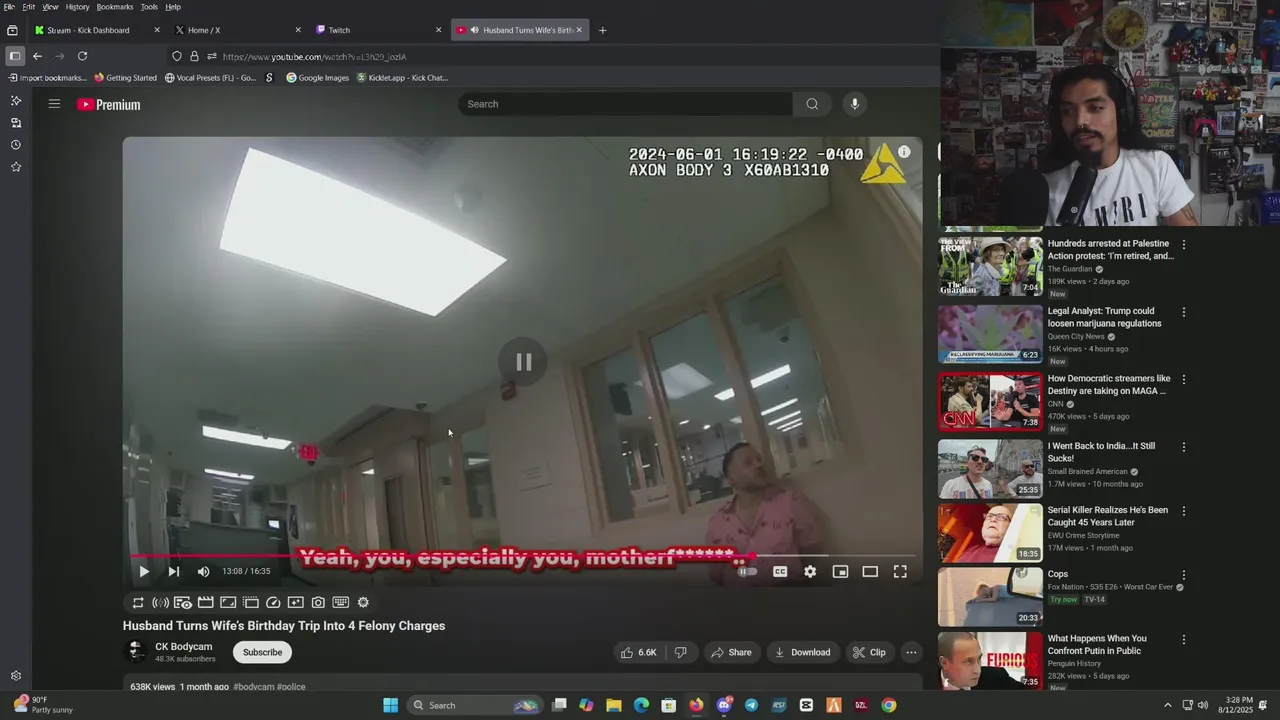
Task: Toggle the loop video extension icon
Action: click(138, 602)
